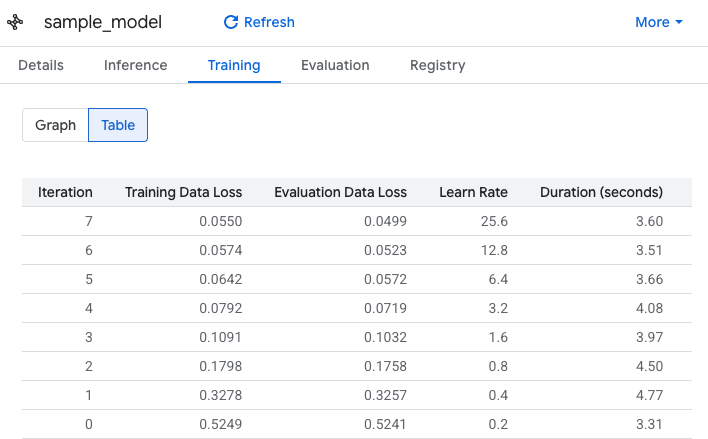This screenshot has width=708, height=439.
Task: Open the More dropdown menu
Action: click(x=659, y=22)
